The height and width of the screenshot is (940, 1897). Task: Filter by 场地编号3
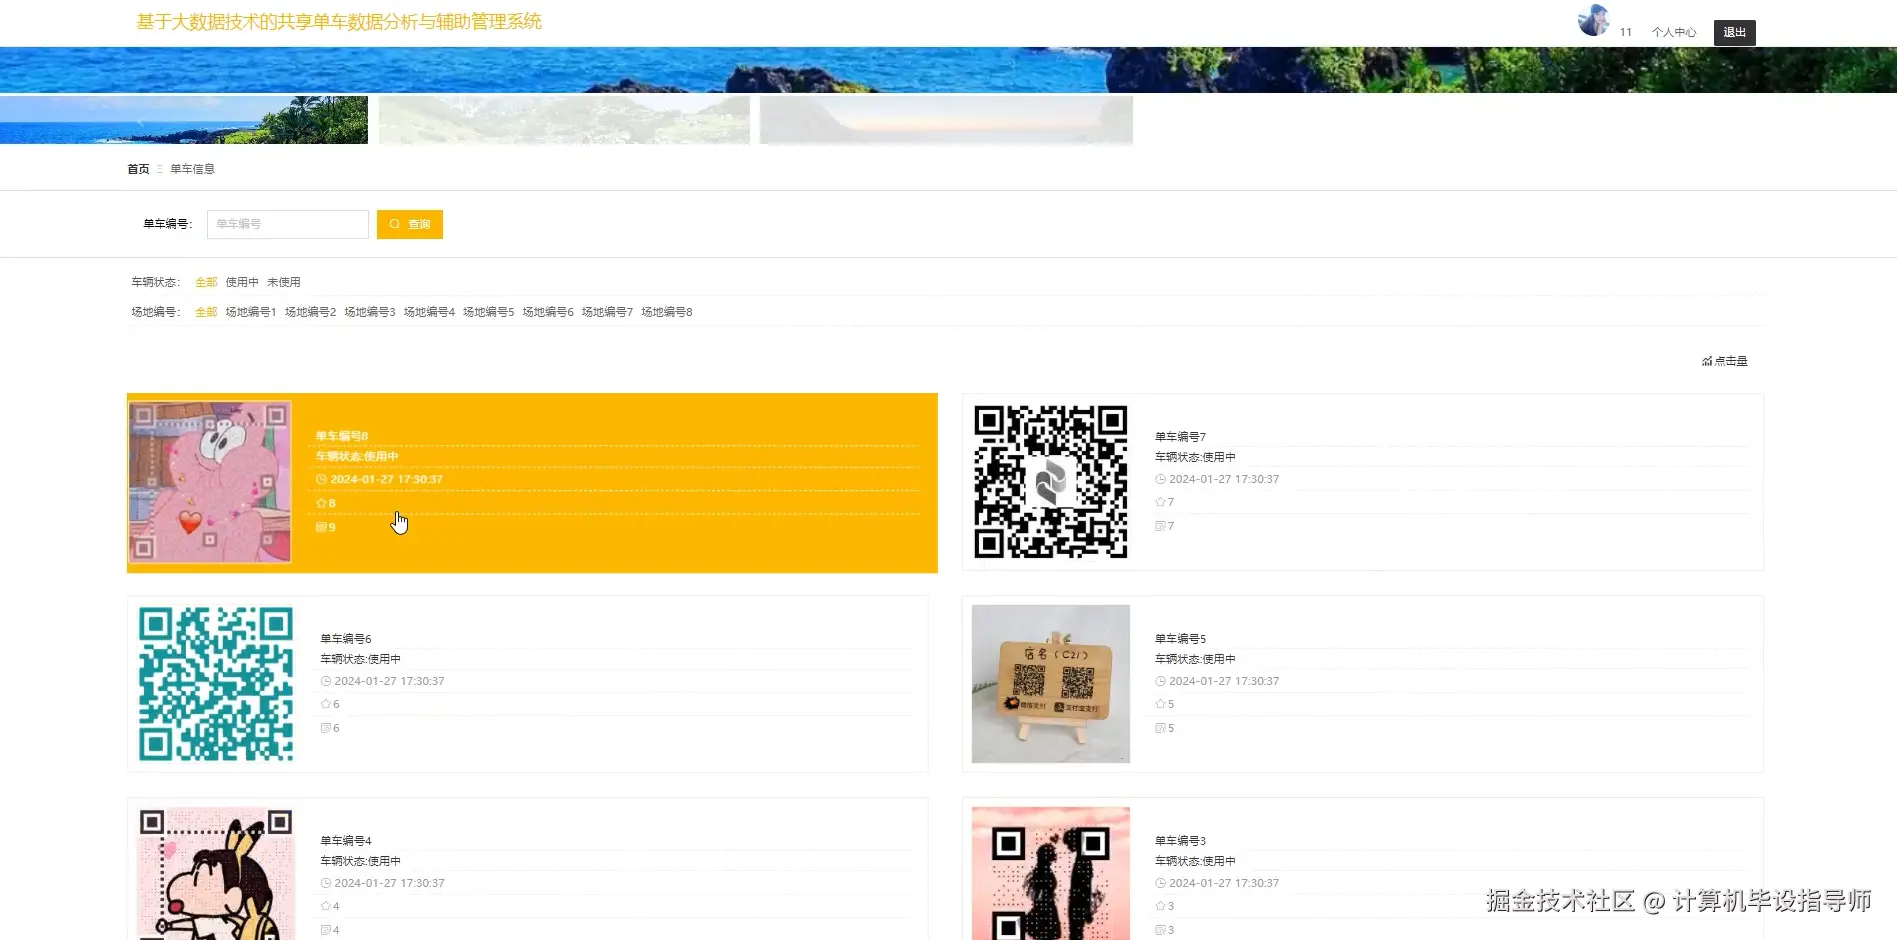(370, 312)
